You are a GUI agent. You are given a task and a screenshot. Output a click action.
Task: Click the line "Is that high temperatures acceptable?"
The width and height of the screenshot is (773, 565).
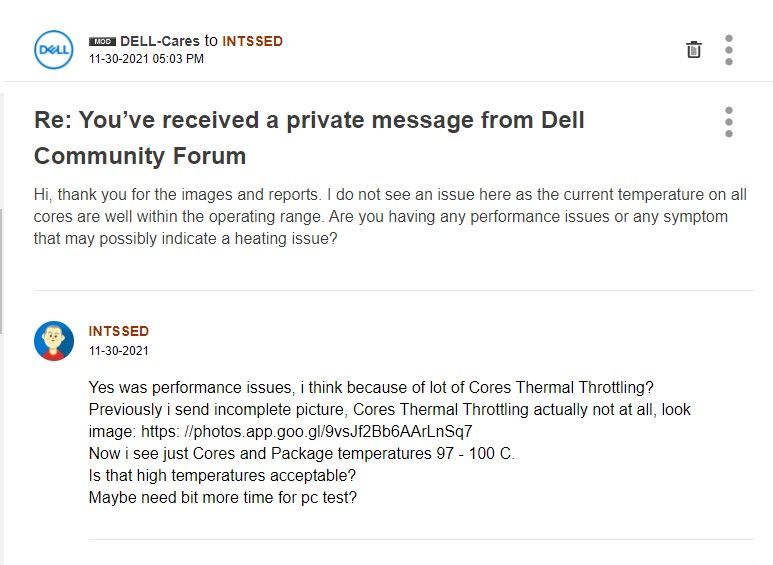(222, 474)
